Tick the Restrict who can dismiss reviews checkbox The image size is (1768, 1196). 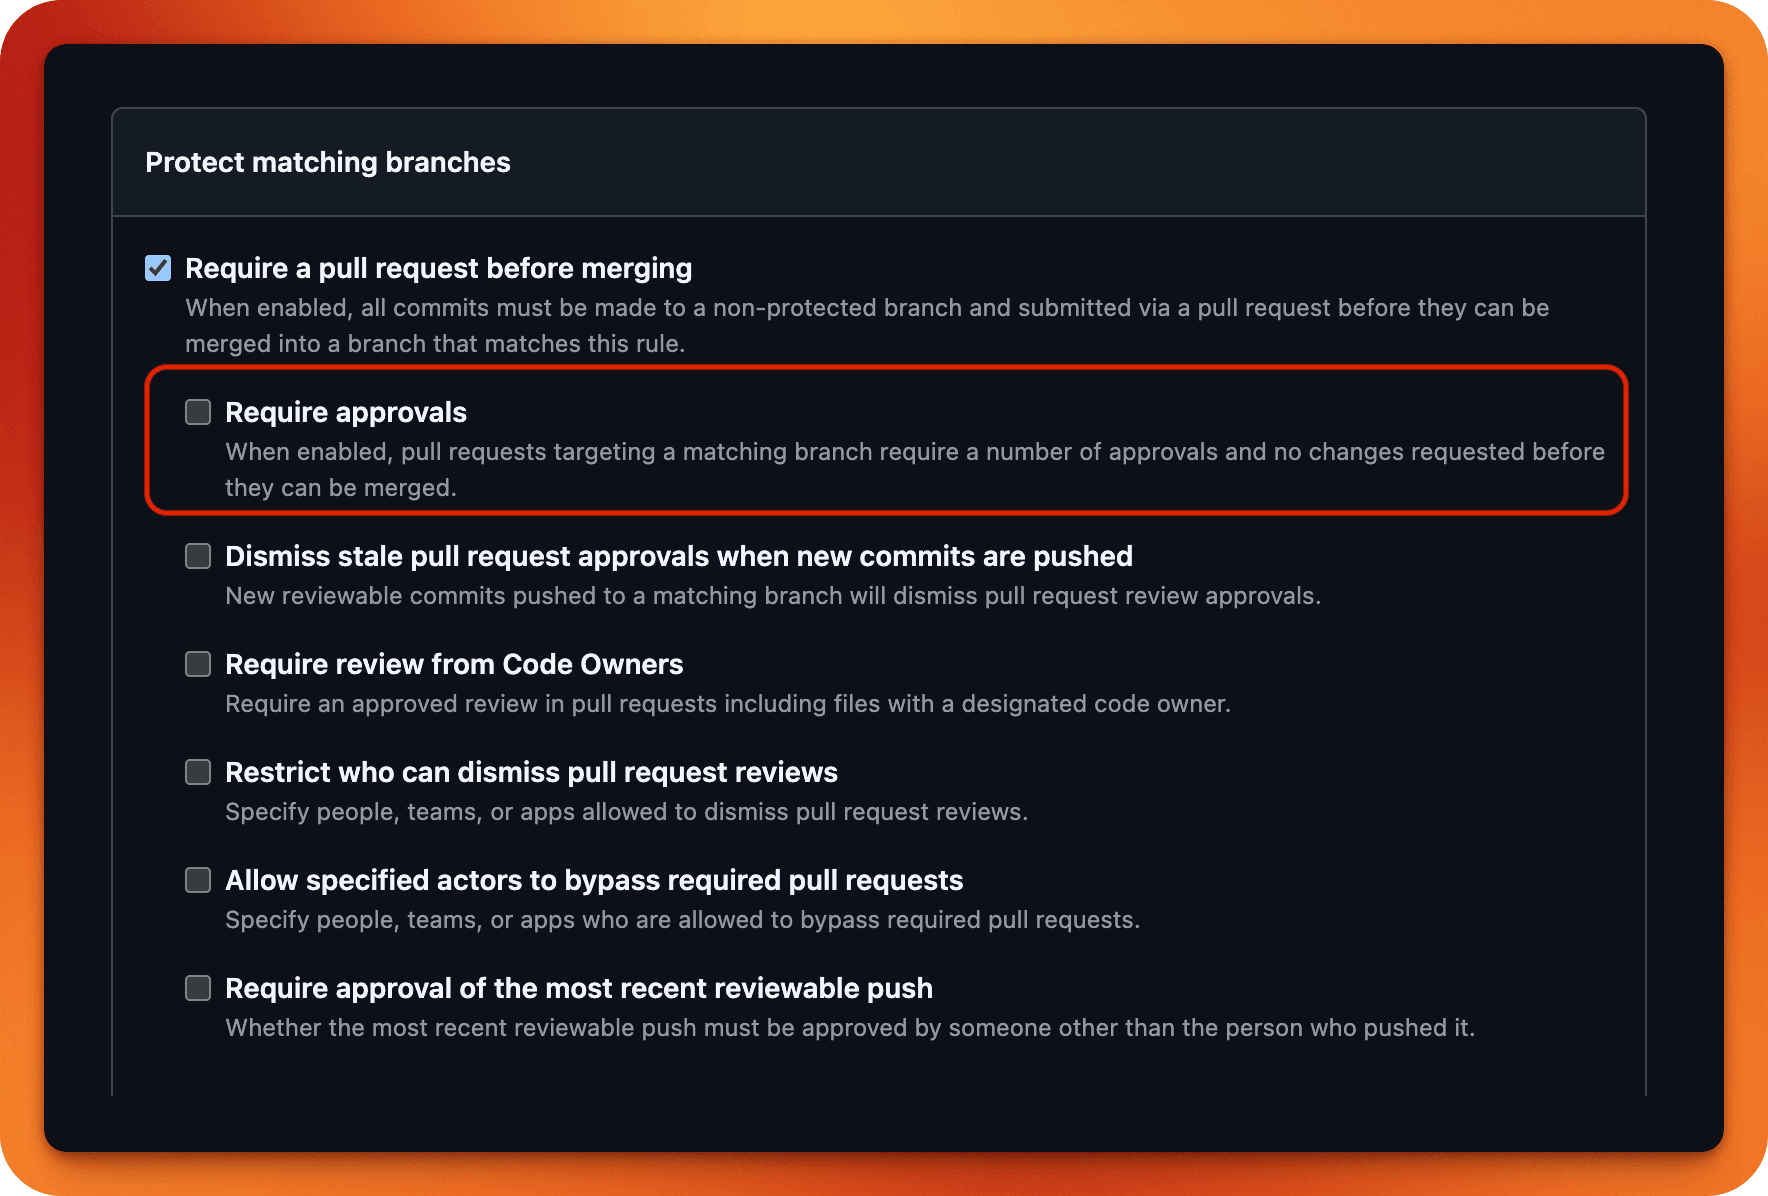pos(198,772)
